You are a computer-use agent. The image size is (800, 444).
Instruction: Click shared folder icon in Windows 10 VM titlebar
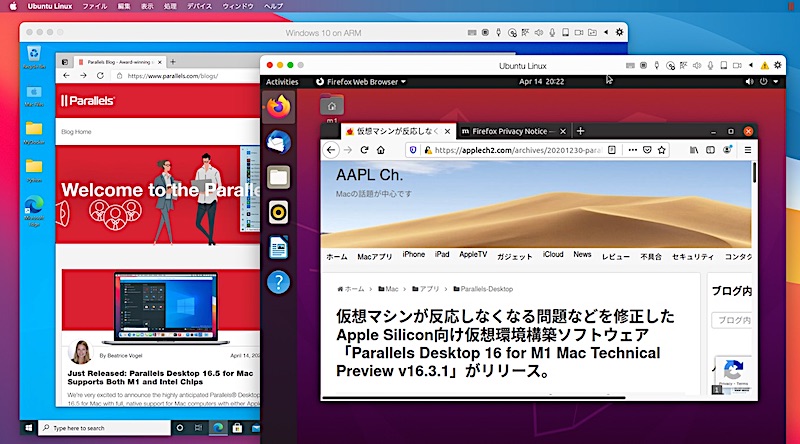(592, 32)
